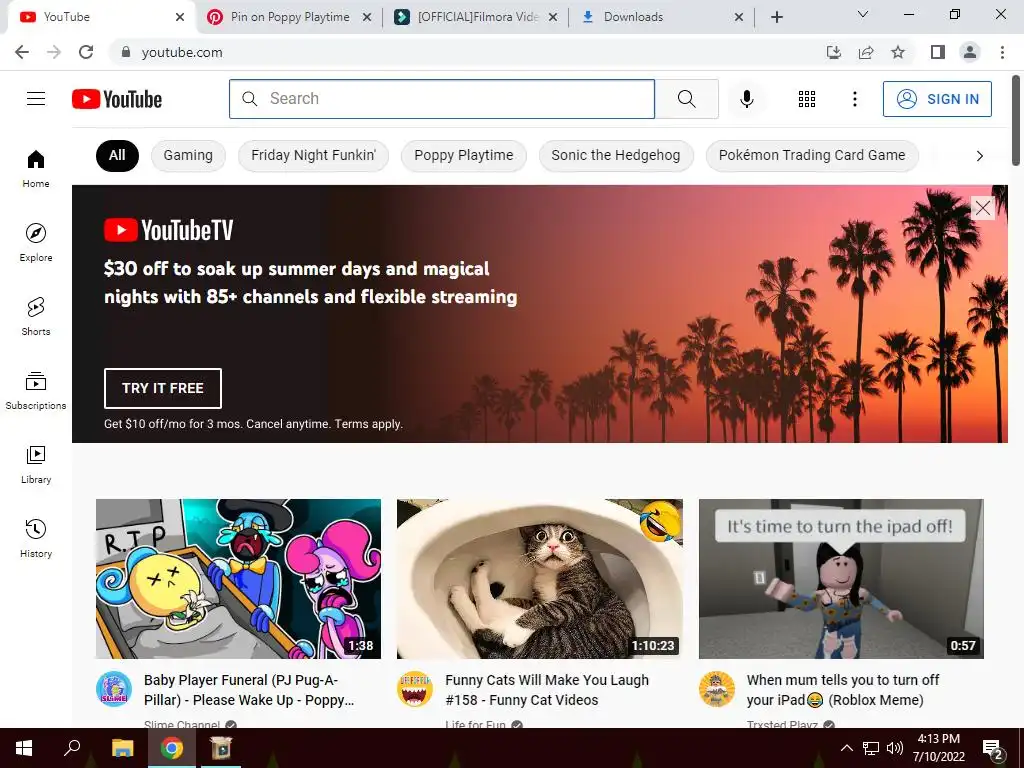Image resolution: width=1024 pixels, height=768 pixels.
Task: Open Explore in sidebar
Action: (x=36, y=242)
